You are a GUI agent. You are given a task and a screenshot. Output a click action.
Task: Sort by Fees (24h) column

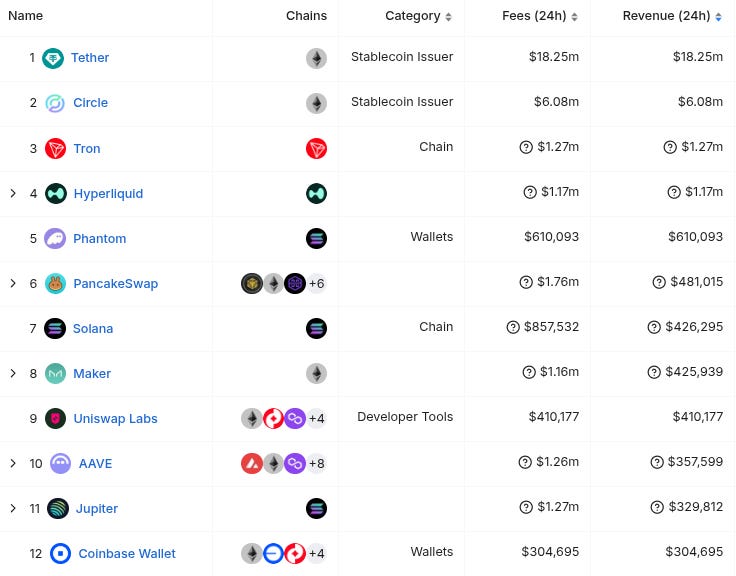pos(540,16)
